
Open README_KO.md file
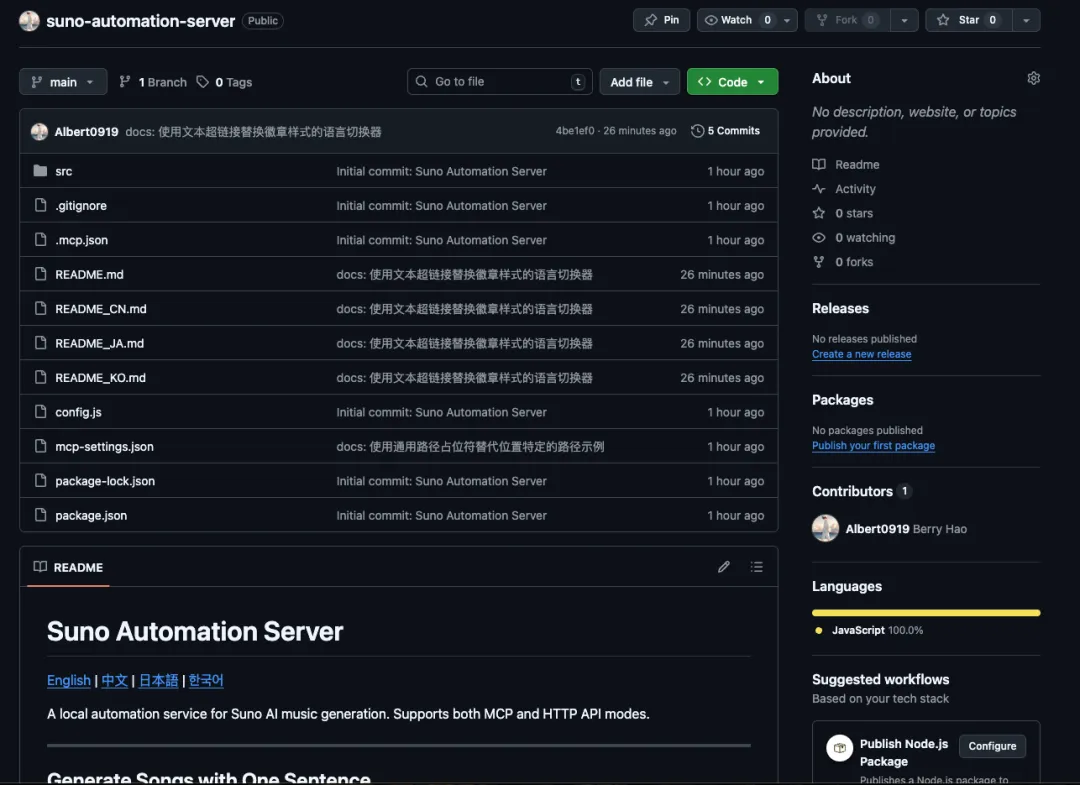click(x=101, y=378)
